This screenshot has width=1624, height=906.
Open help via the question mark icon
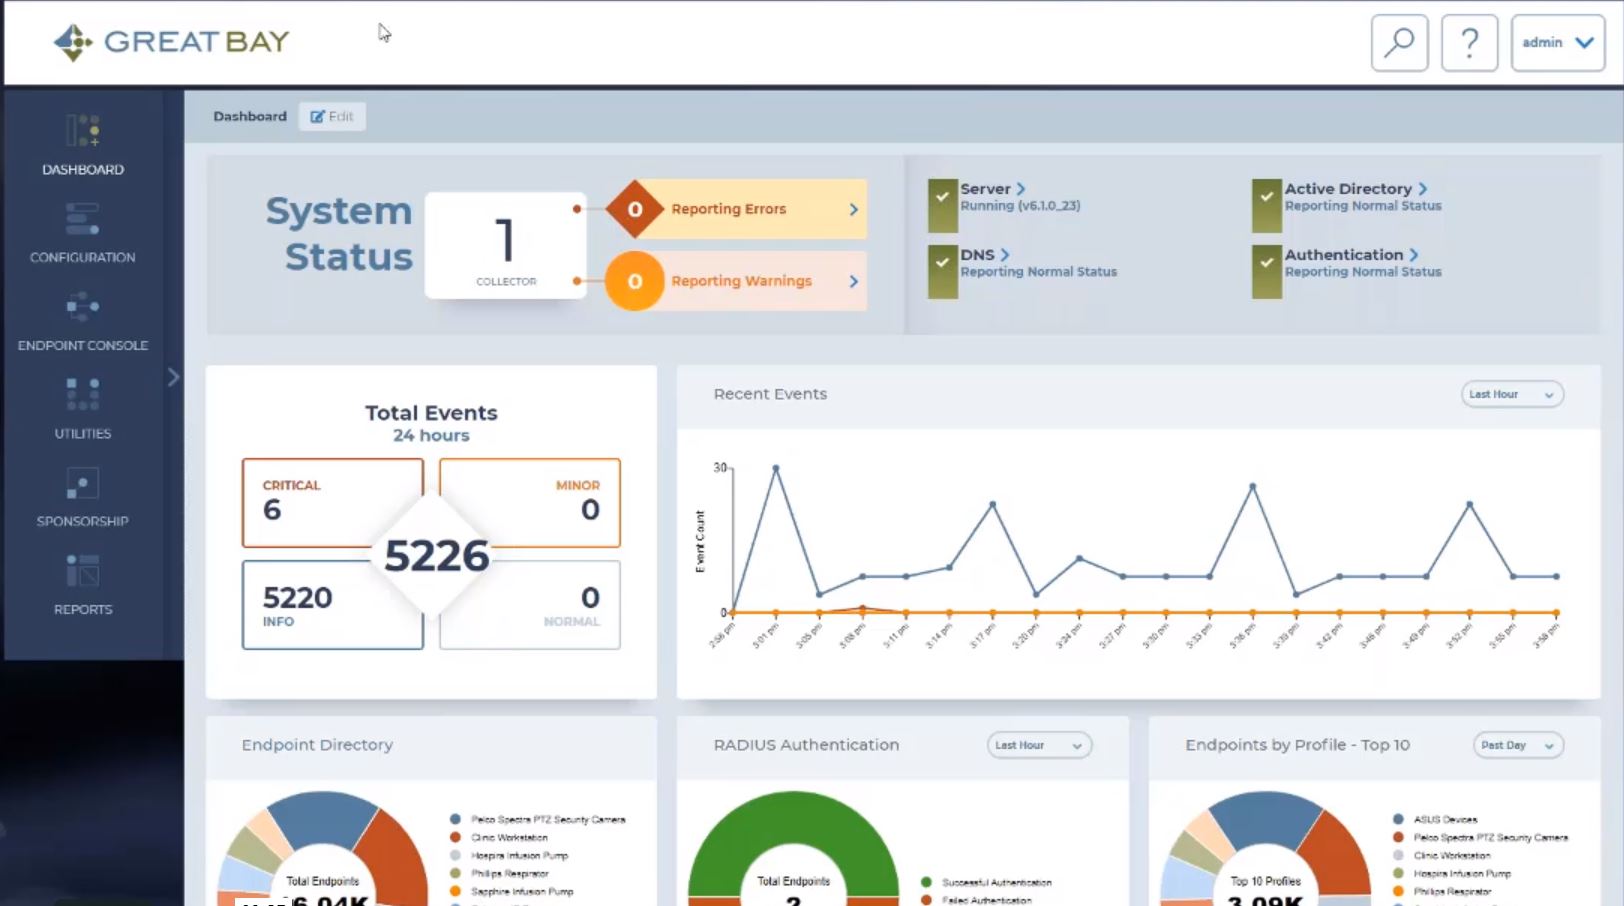coord(1469,43)
